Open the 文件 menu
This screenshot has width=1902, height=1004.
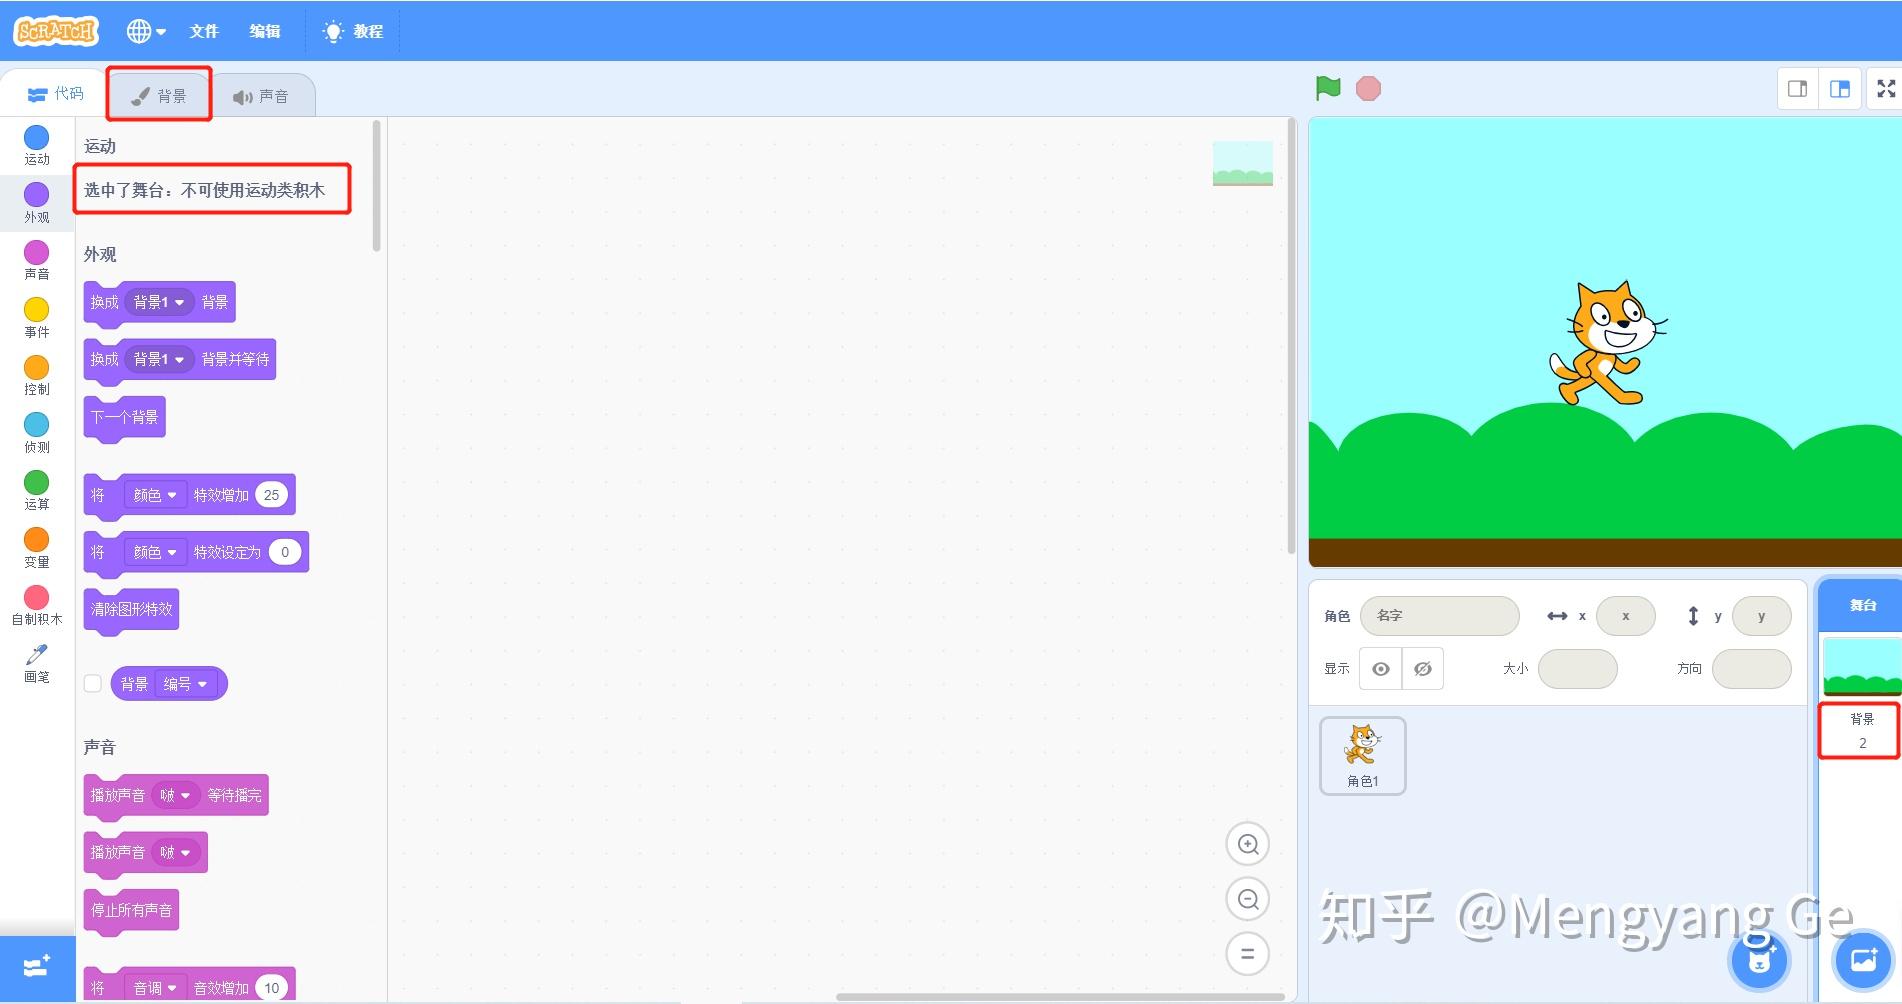(x=204, y=31)
